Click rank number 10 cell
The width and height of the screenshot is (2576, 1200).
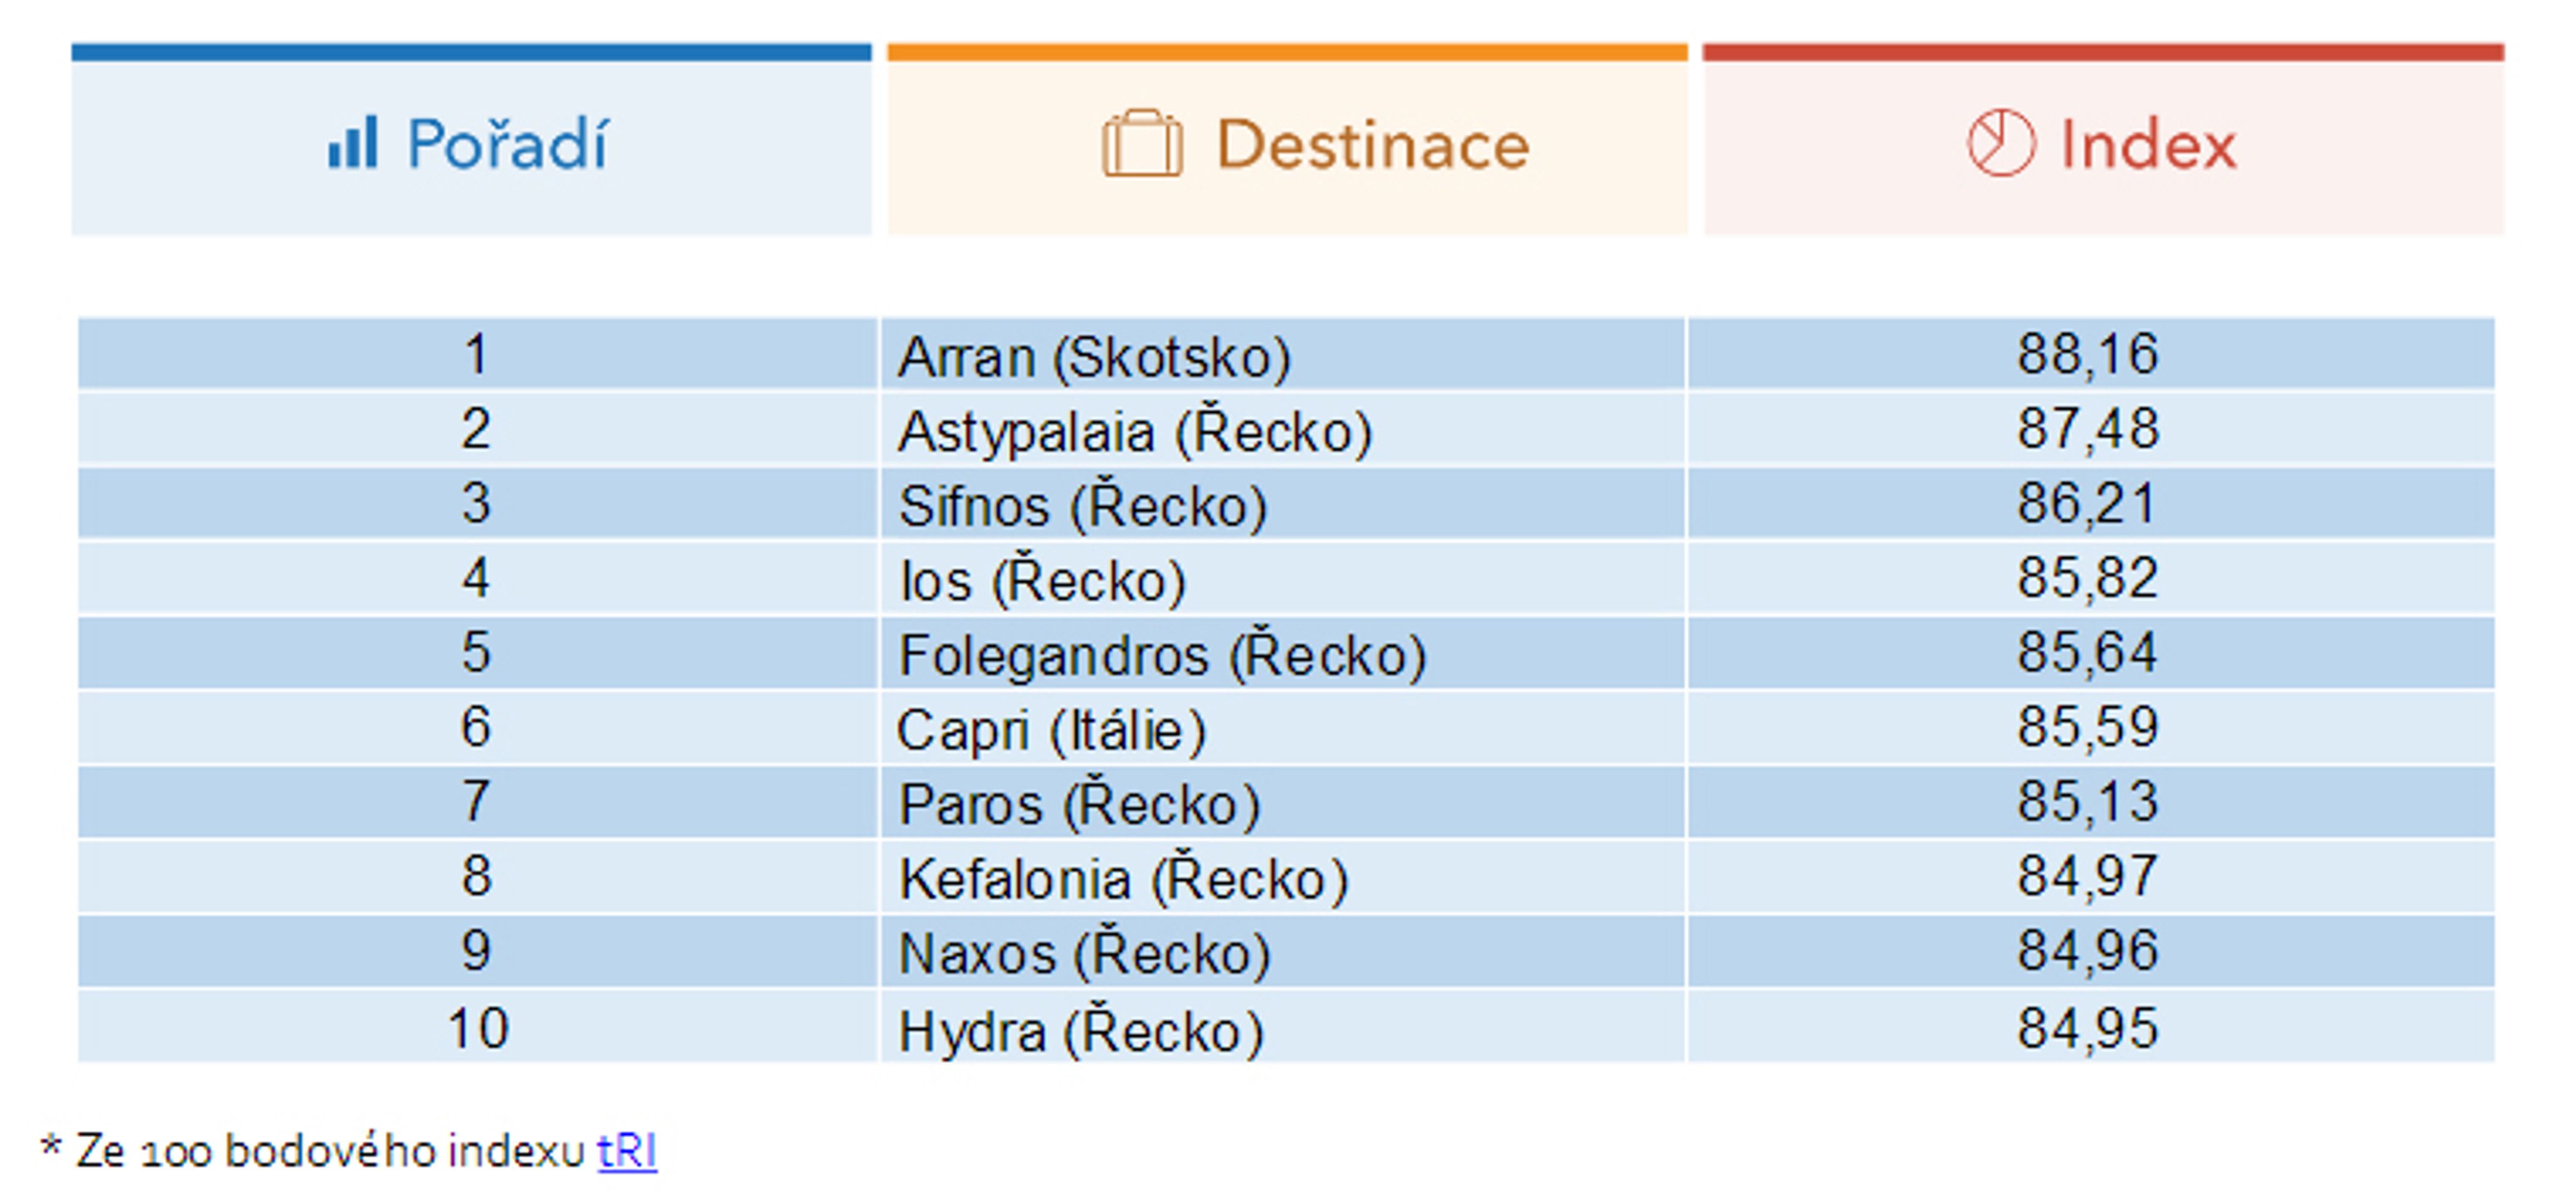478,1026
